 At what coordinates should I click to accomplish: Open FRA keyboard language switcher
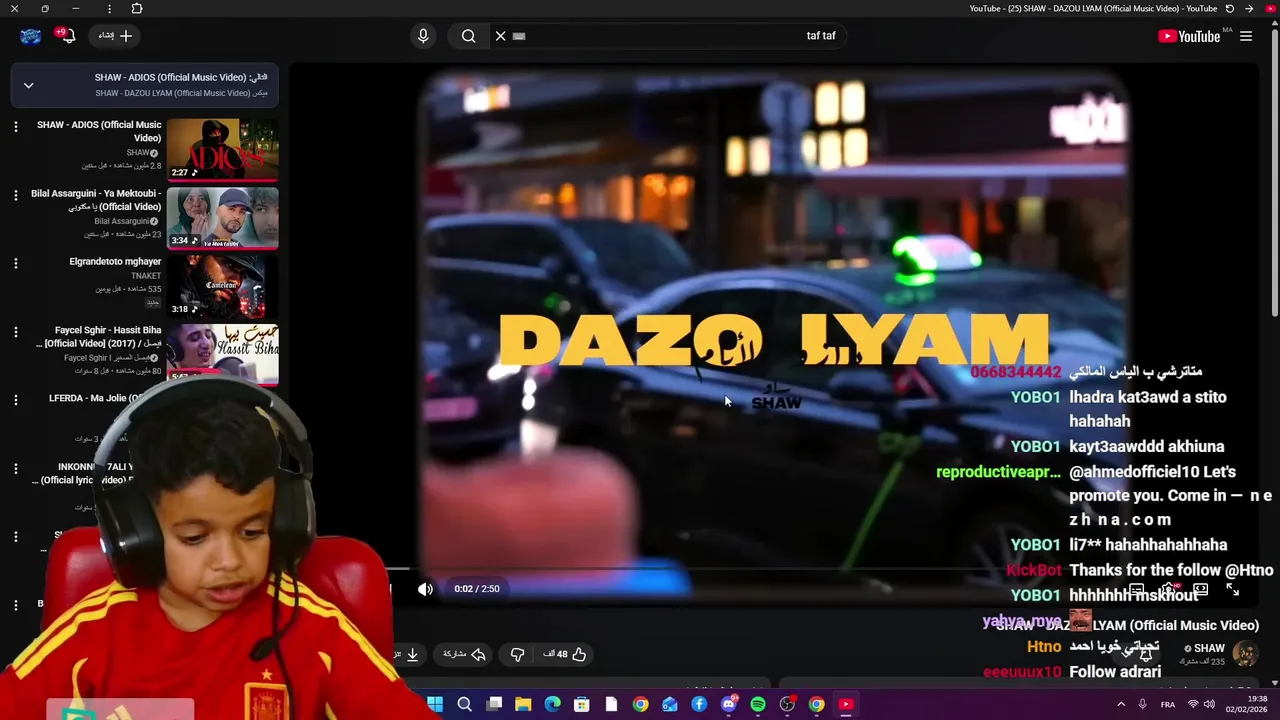coord(1168,705)
